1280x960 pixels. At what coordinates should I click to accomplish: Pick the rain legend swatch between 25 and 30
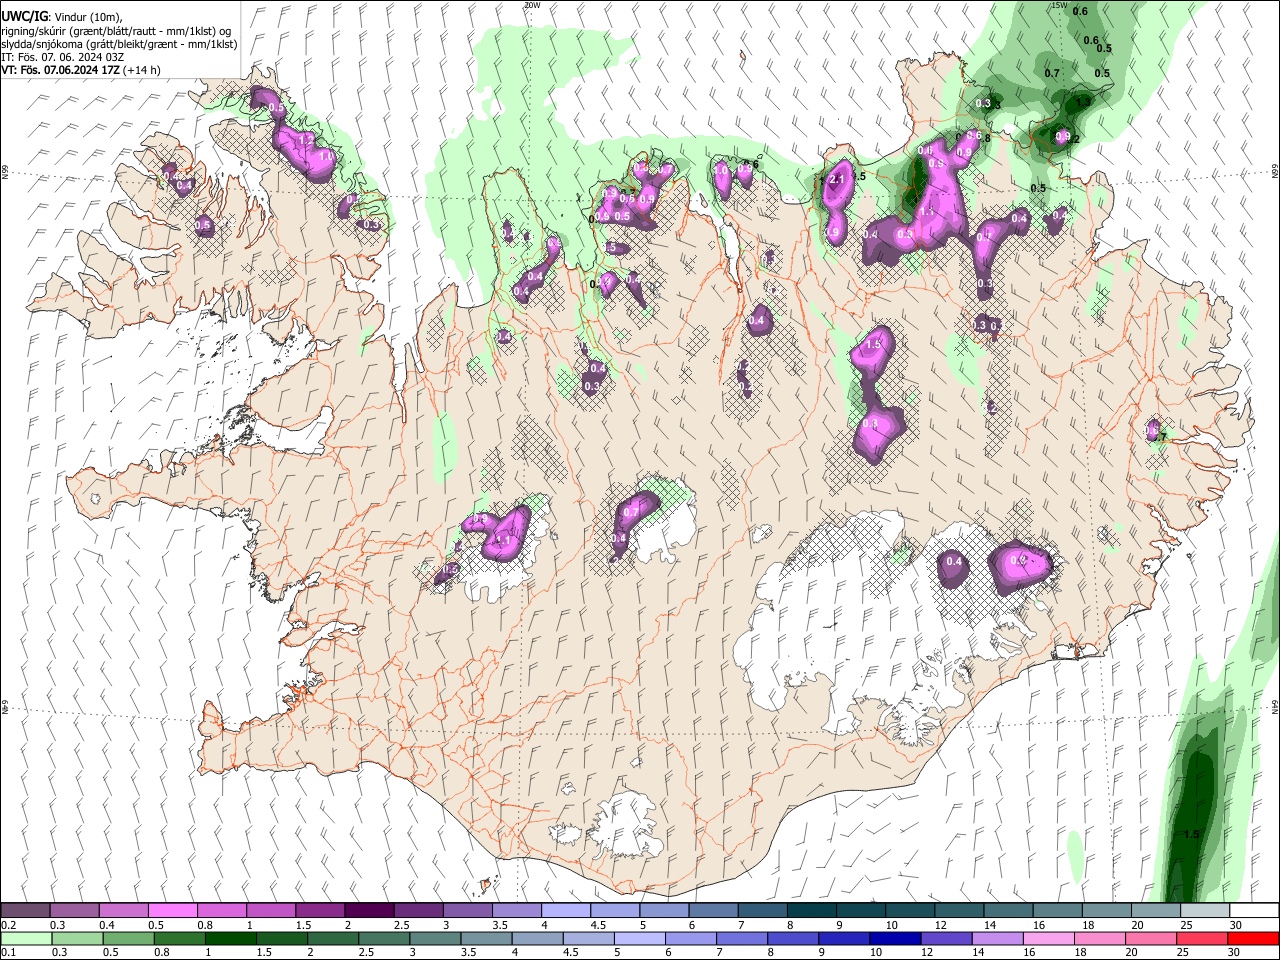click(1202, 938)
